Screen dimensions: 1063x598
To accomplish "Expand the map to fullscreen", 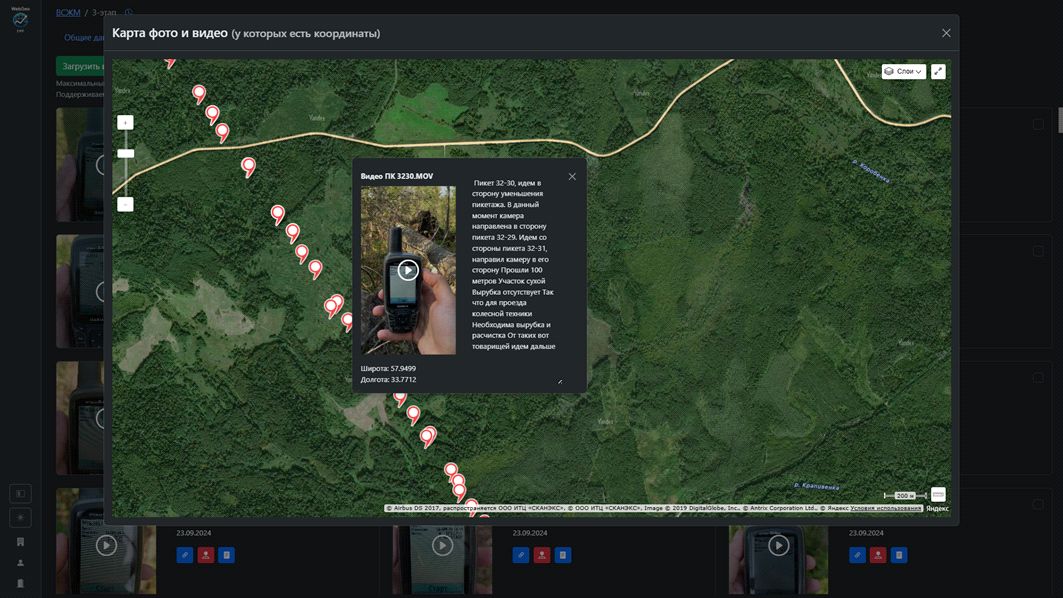I will [x=938, y=72].
